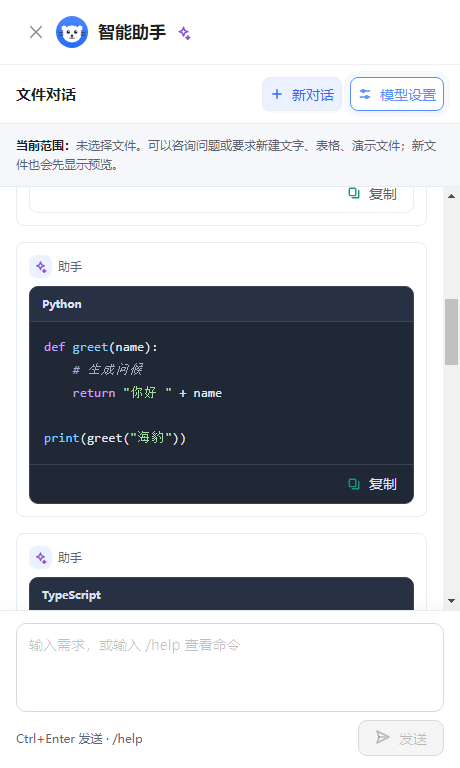Open 模型设置
Screen dimensions: 460x768
tap(397, 94)
